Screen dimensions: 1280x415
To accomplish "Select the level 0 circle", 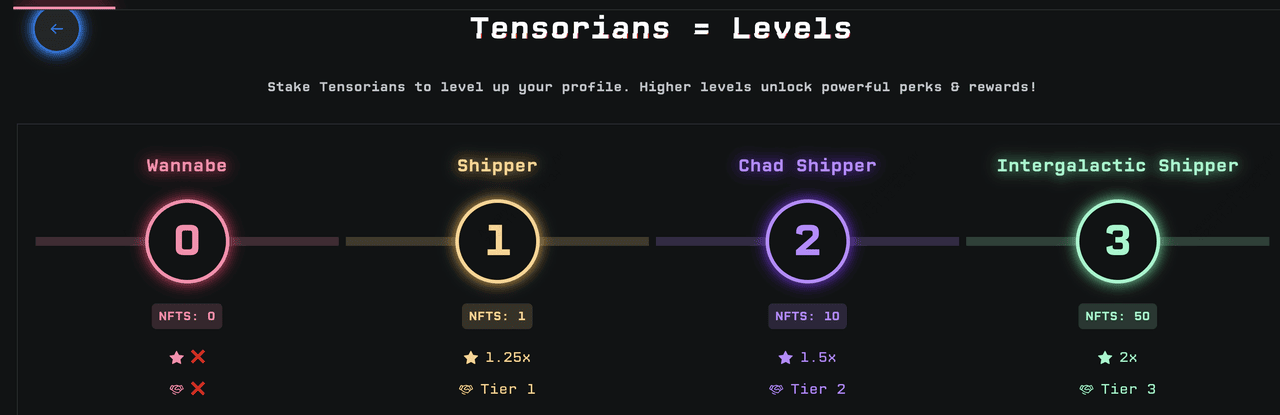I will (x=187, y=241).
